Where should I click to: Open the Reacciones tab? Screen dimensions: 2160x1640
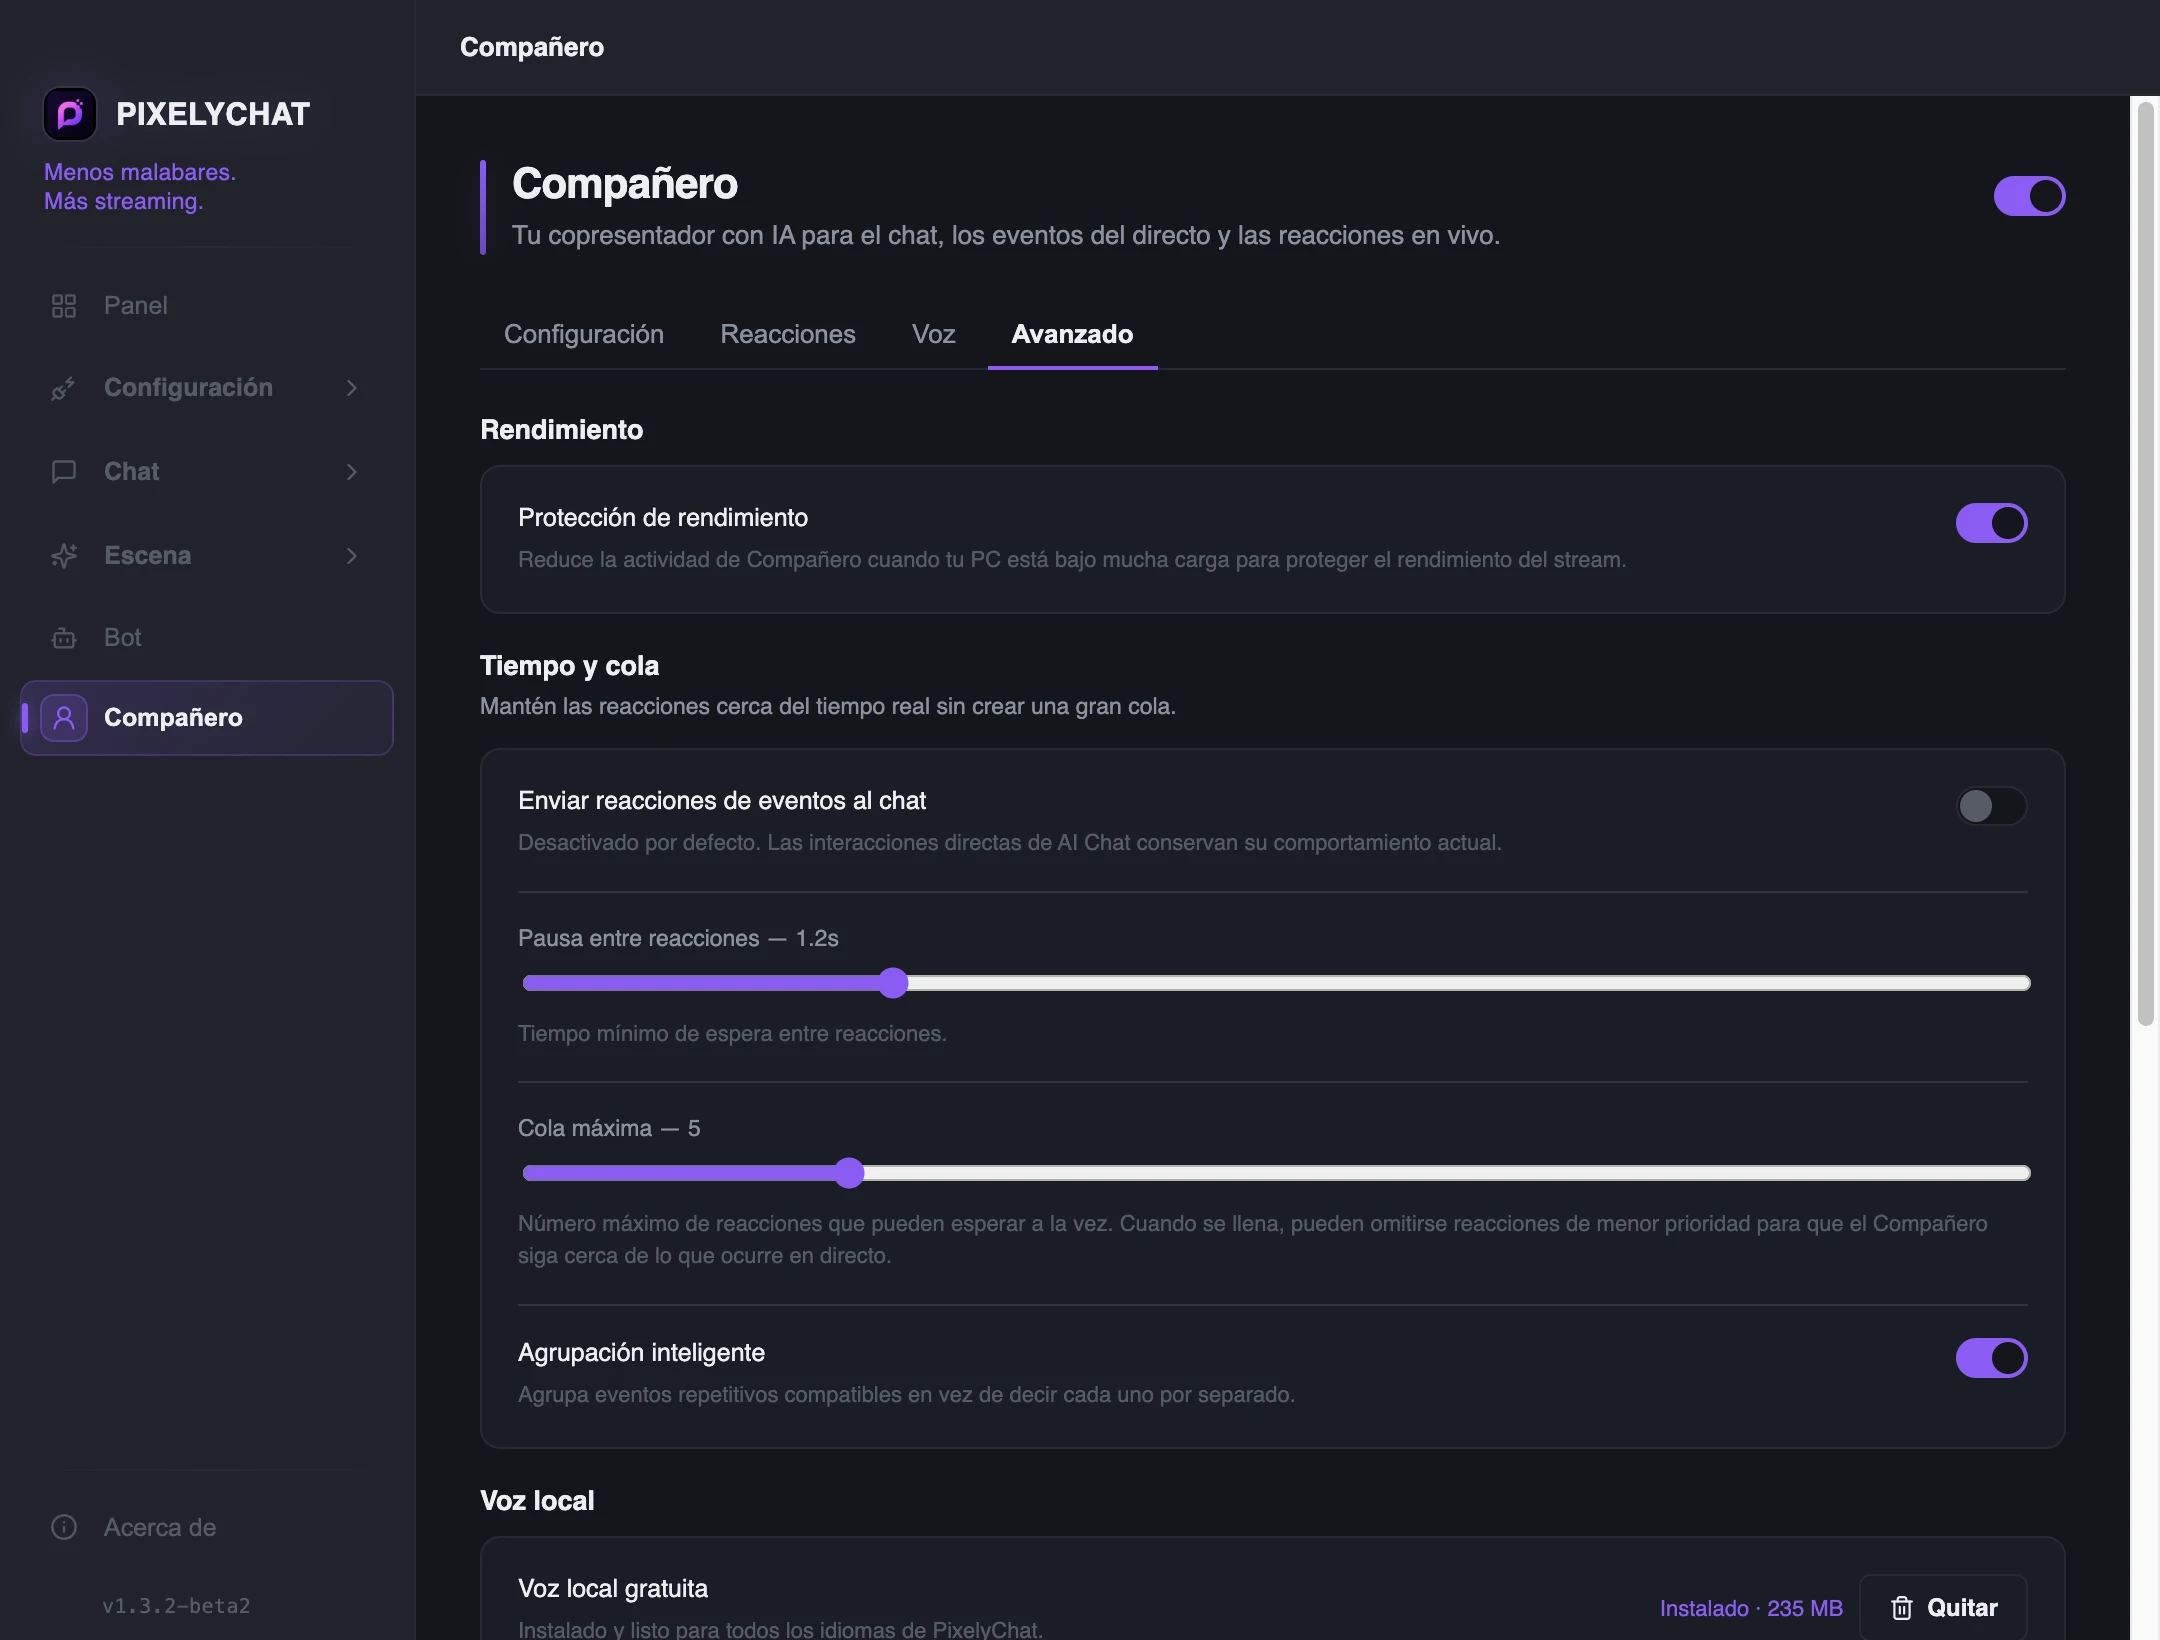(788, 334)
